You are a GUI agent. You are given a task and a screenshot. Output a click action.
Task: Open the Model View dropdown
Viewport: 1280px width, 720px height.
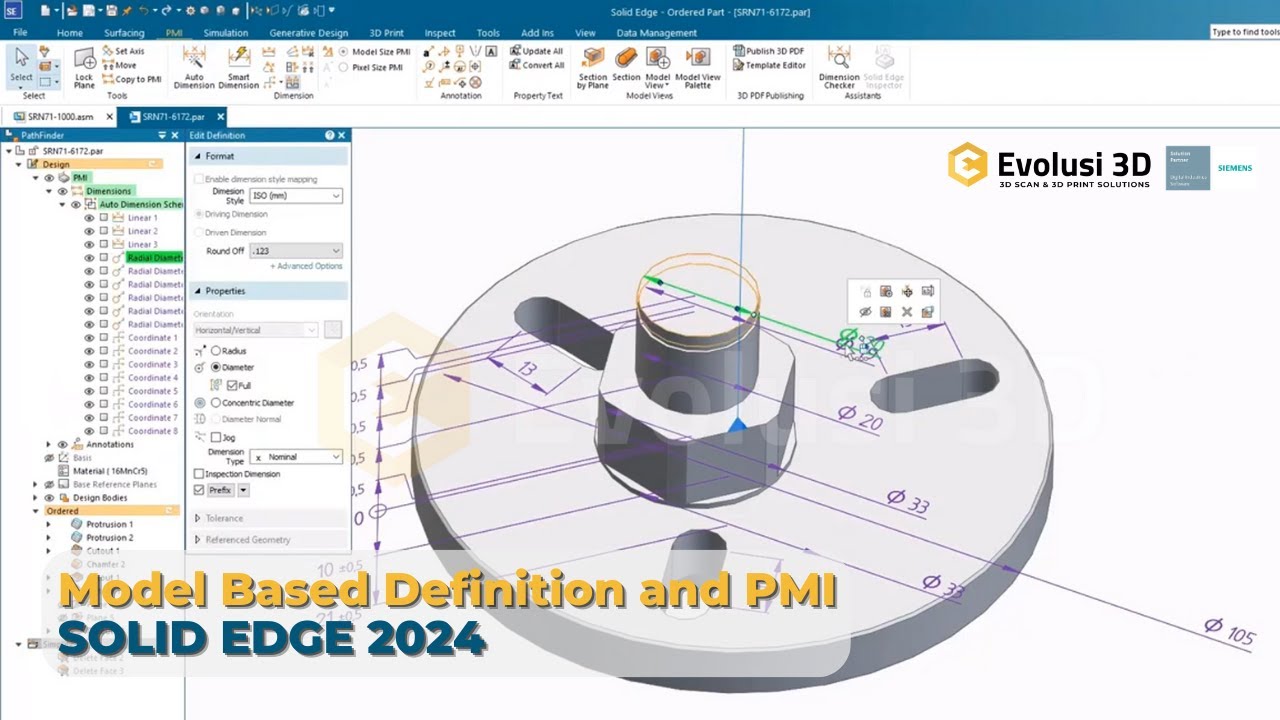(x=657, y=81)
